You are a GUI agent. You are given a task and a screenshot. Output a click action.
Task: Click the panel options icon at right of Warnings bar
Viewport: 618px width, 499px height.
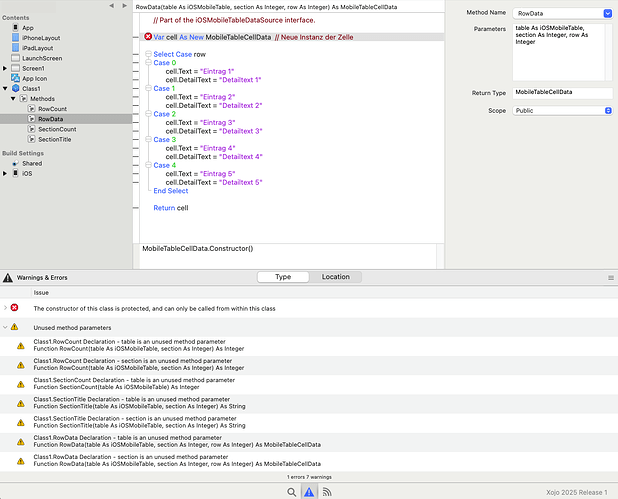tap(611, 277)
